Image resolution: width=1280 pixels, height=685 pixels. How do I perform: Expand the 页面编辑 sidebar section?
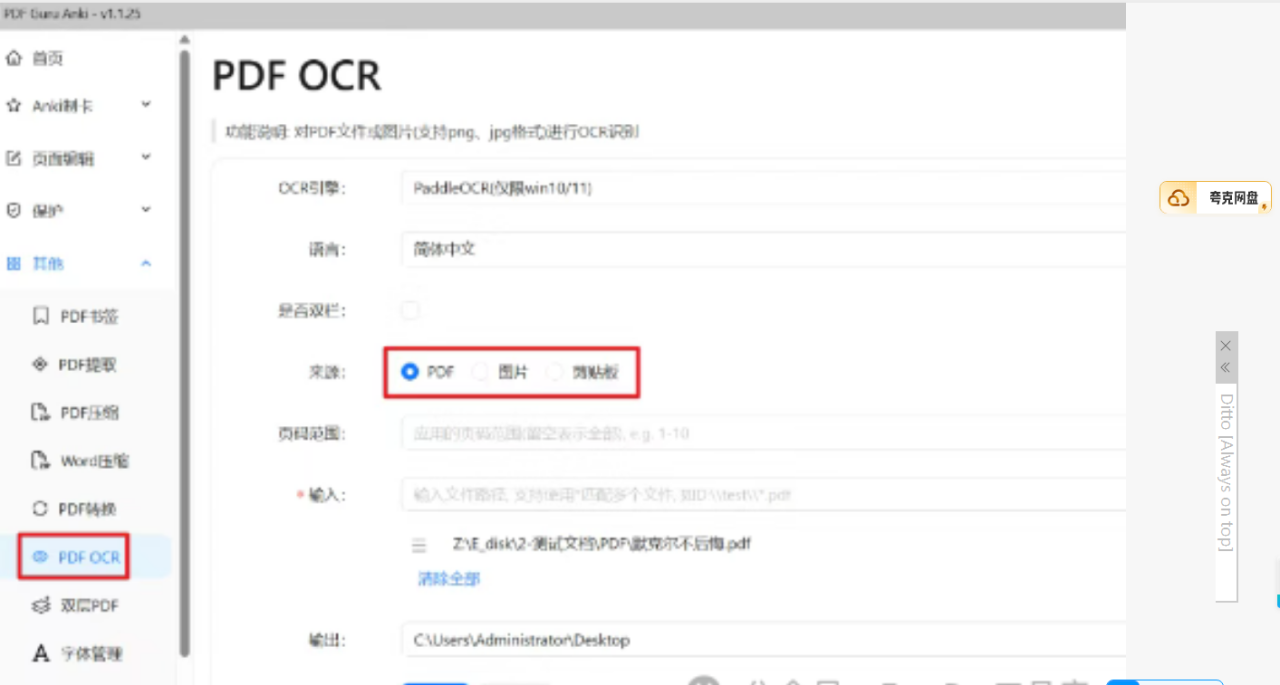[x=146, y=158]
